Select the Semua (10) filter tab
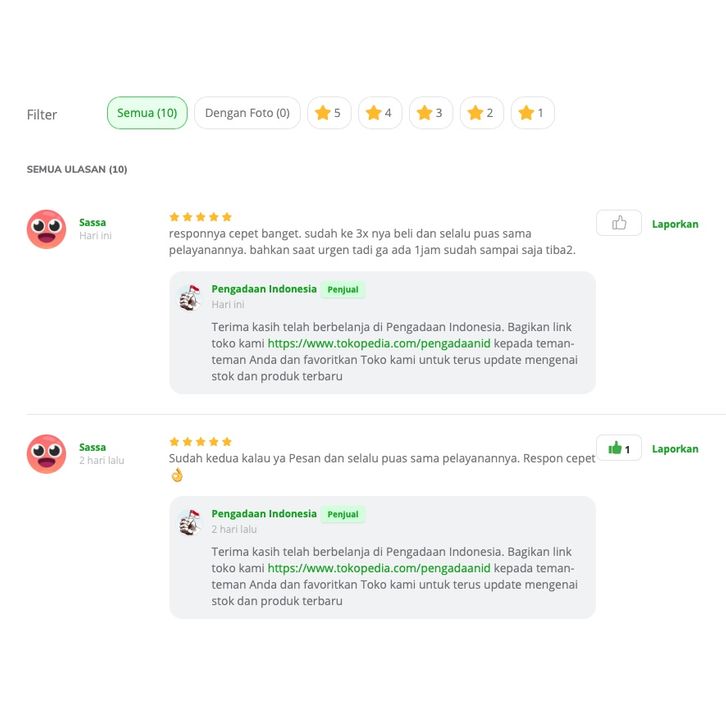This screenshot has height=726, width=726. 147,113
